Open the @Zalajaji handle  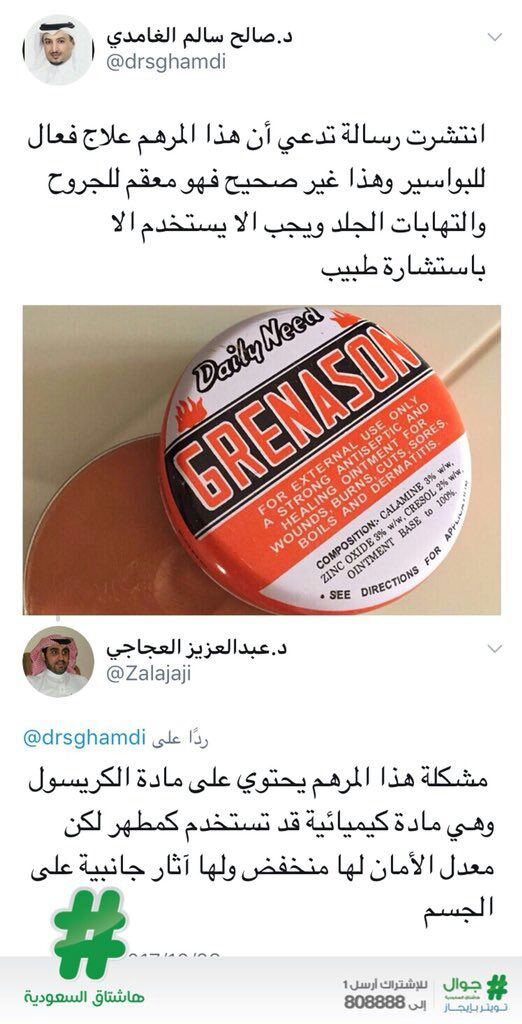click(x=148, y=675)
